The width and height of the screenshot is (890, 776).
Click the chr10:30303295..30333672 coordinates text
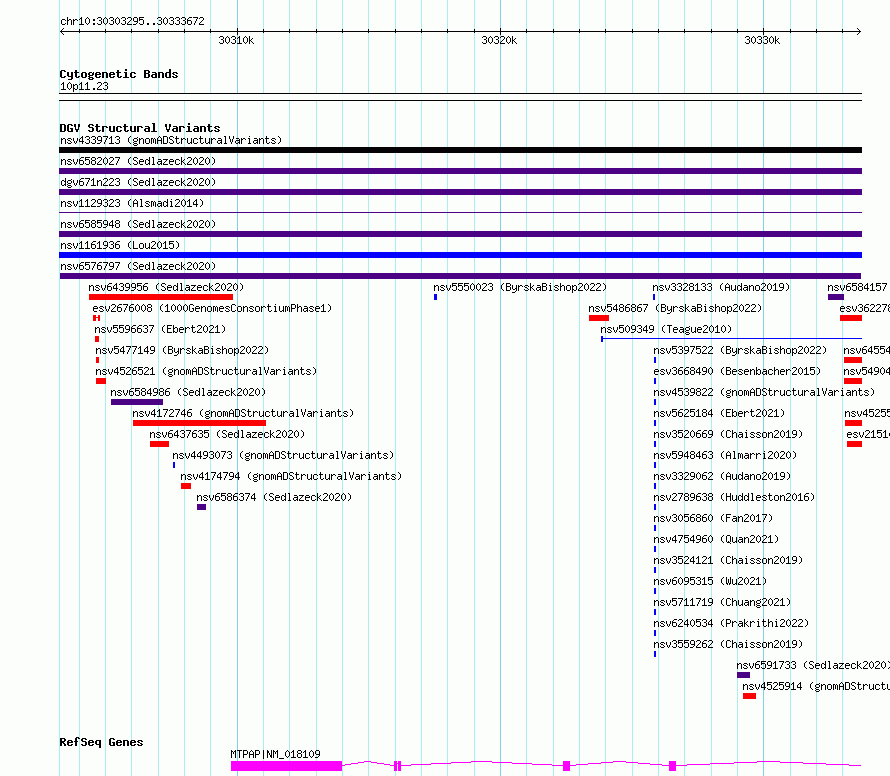(132, 21)
